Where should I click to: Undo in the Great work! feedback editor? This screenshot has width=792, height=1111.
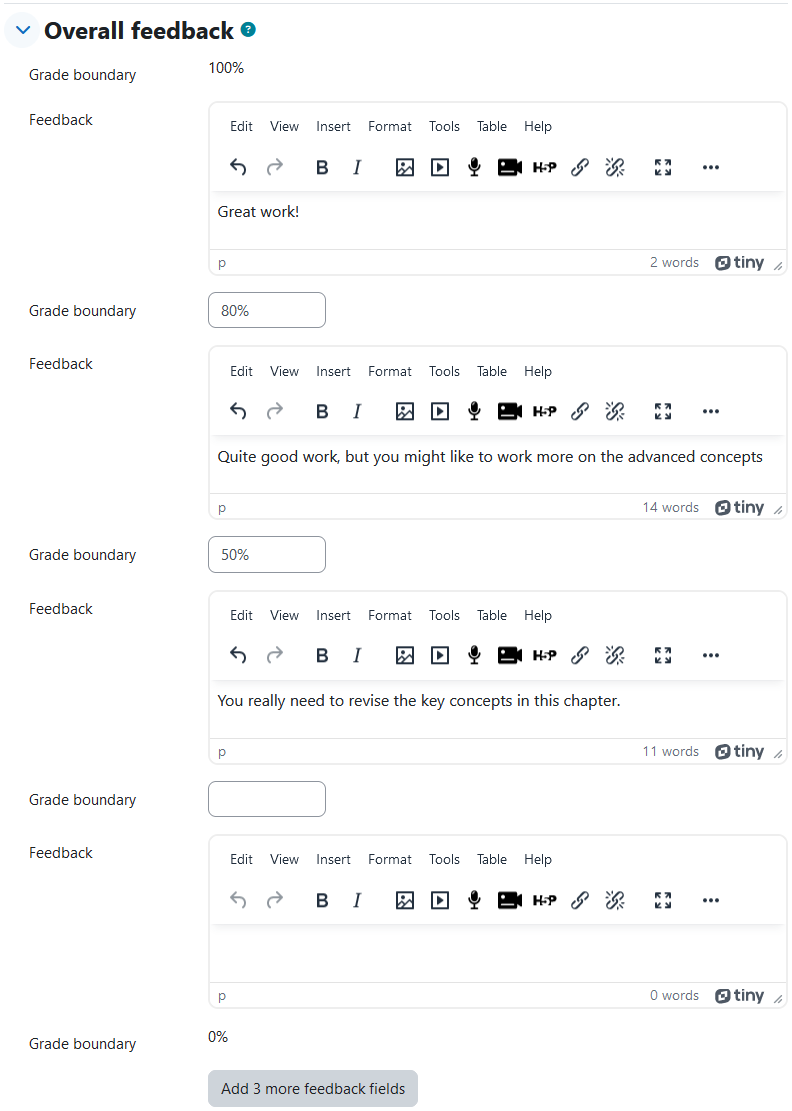238,167
